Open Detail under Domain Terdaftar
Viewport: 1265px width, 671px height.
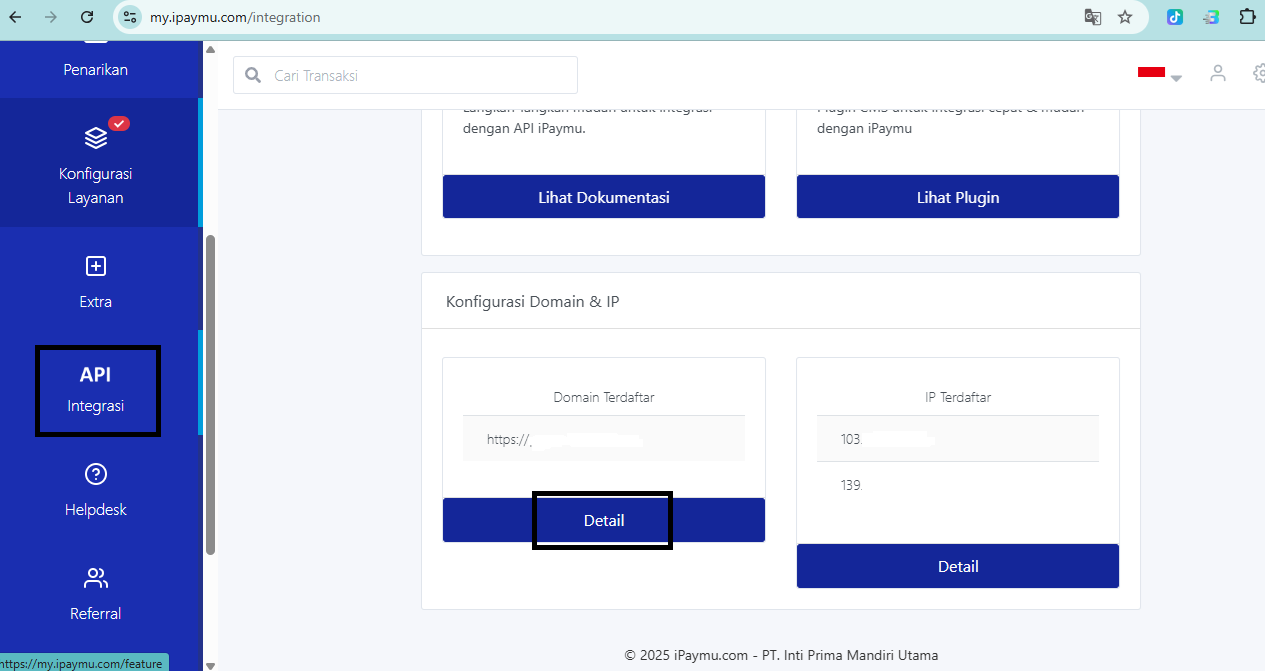coord(604,520)
